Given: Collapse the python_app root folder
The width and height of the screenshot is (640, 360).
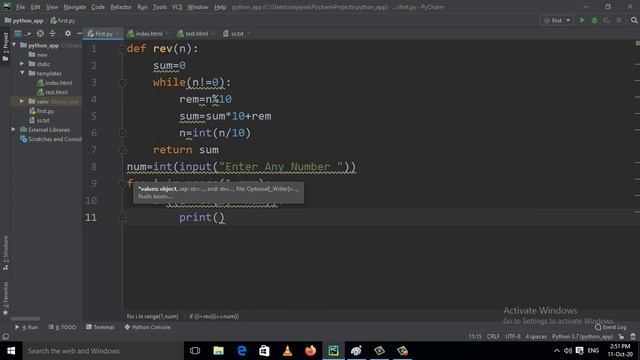Looking at the screenshot, I should pos(14,45).
